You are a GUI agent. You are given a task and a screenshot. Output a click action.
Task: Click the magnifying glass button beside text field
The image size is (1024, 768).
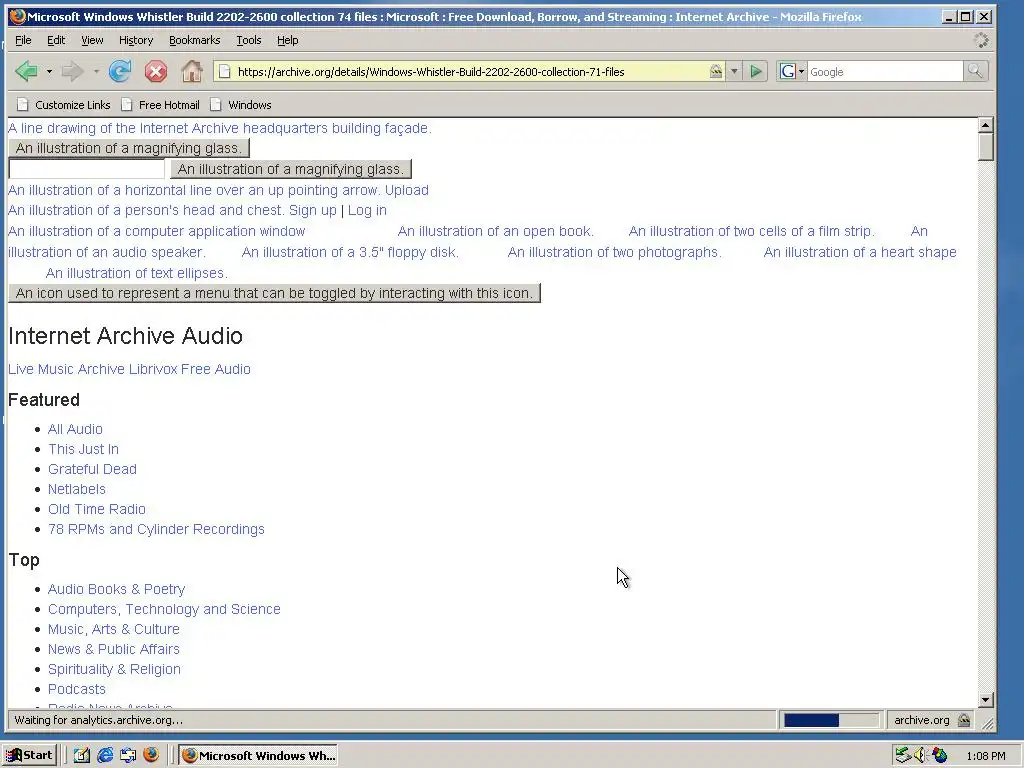tap(291, 169)
